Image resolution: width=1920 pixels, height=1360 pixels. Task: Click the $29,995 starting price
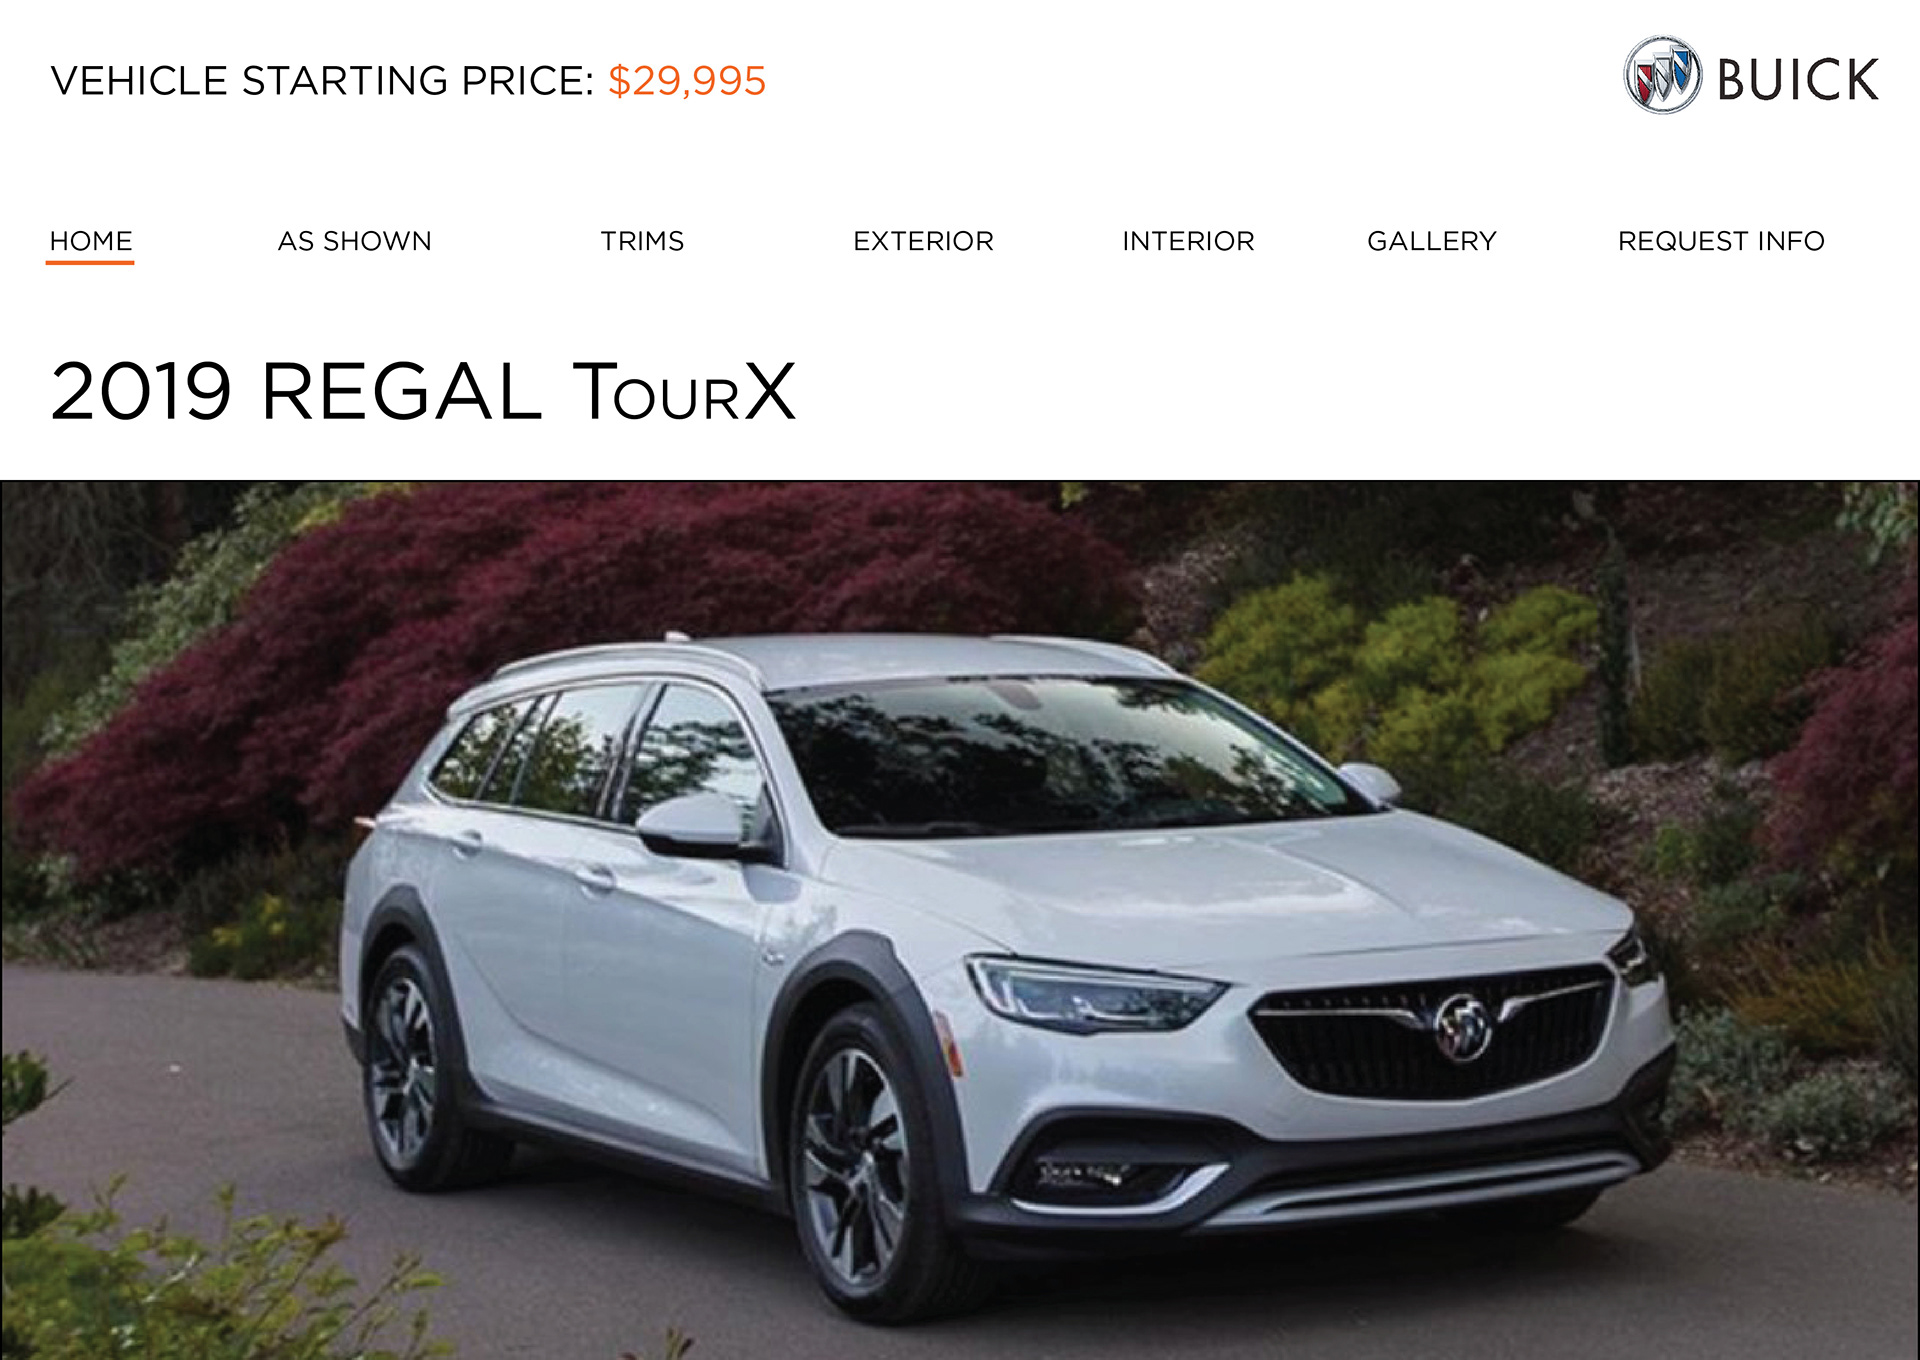pyautogui.click(x=687, y=81)
